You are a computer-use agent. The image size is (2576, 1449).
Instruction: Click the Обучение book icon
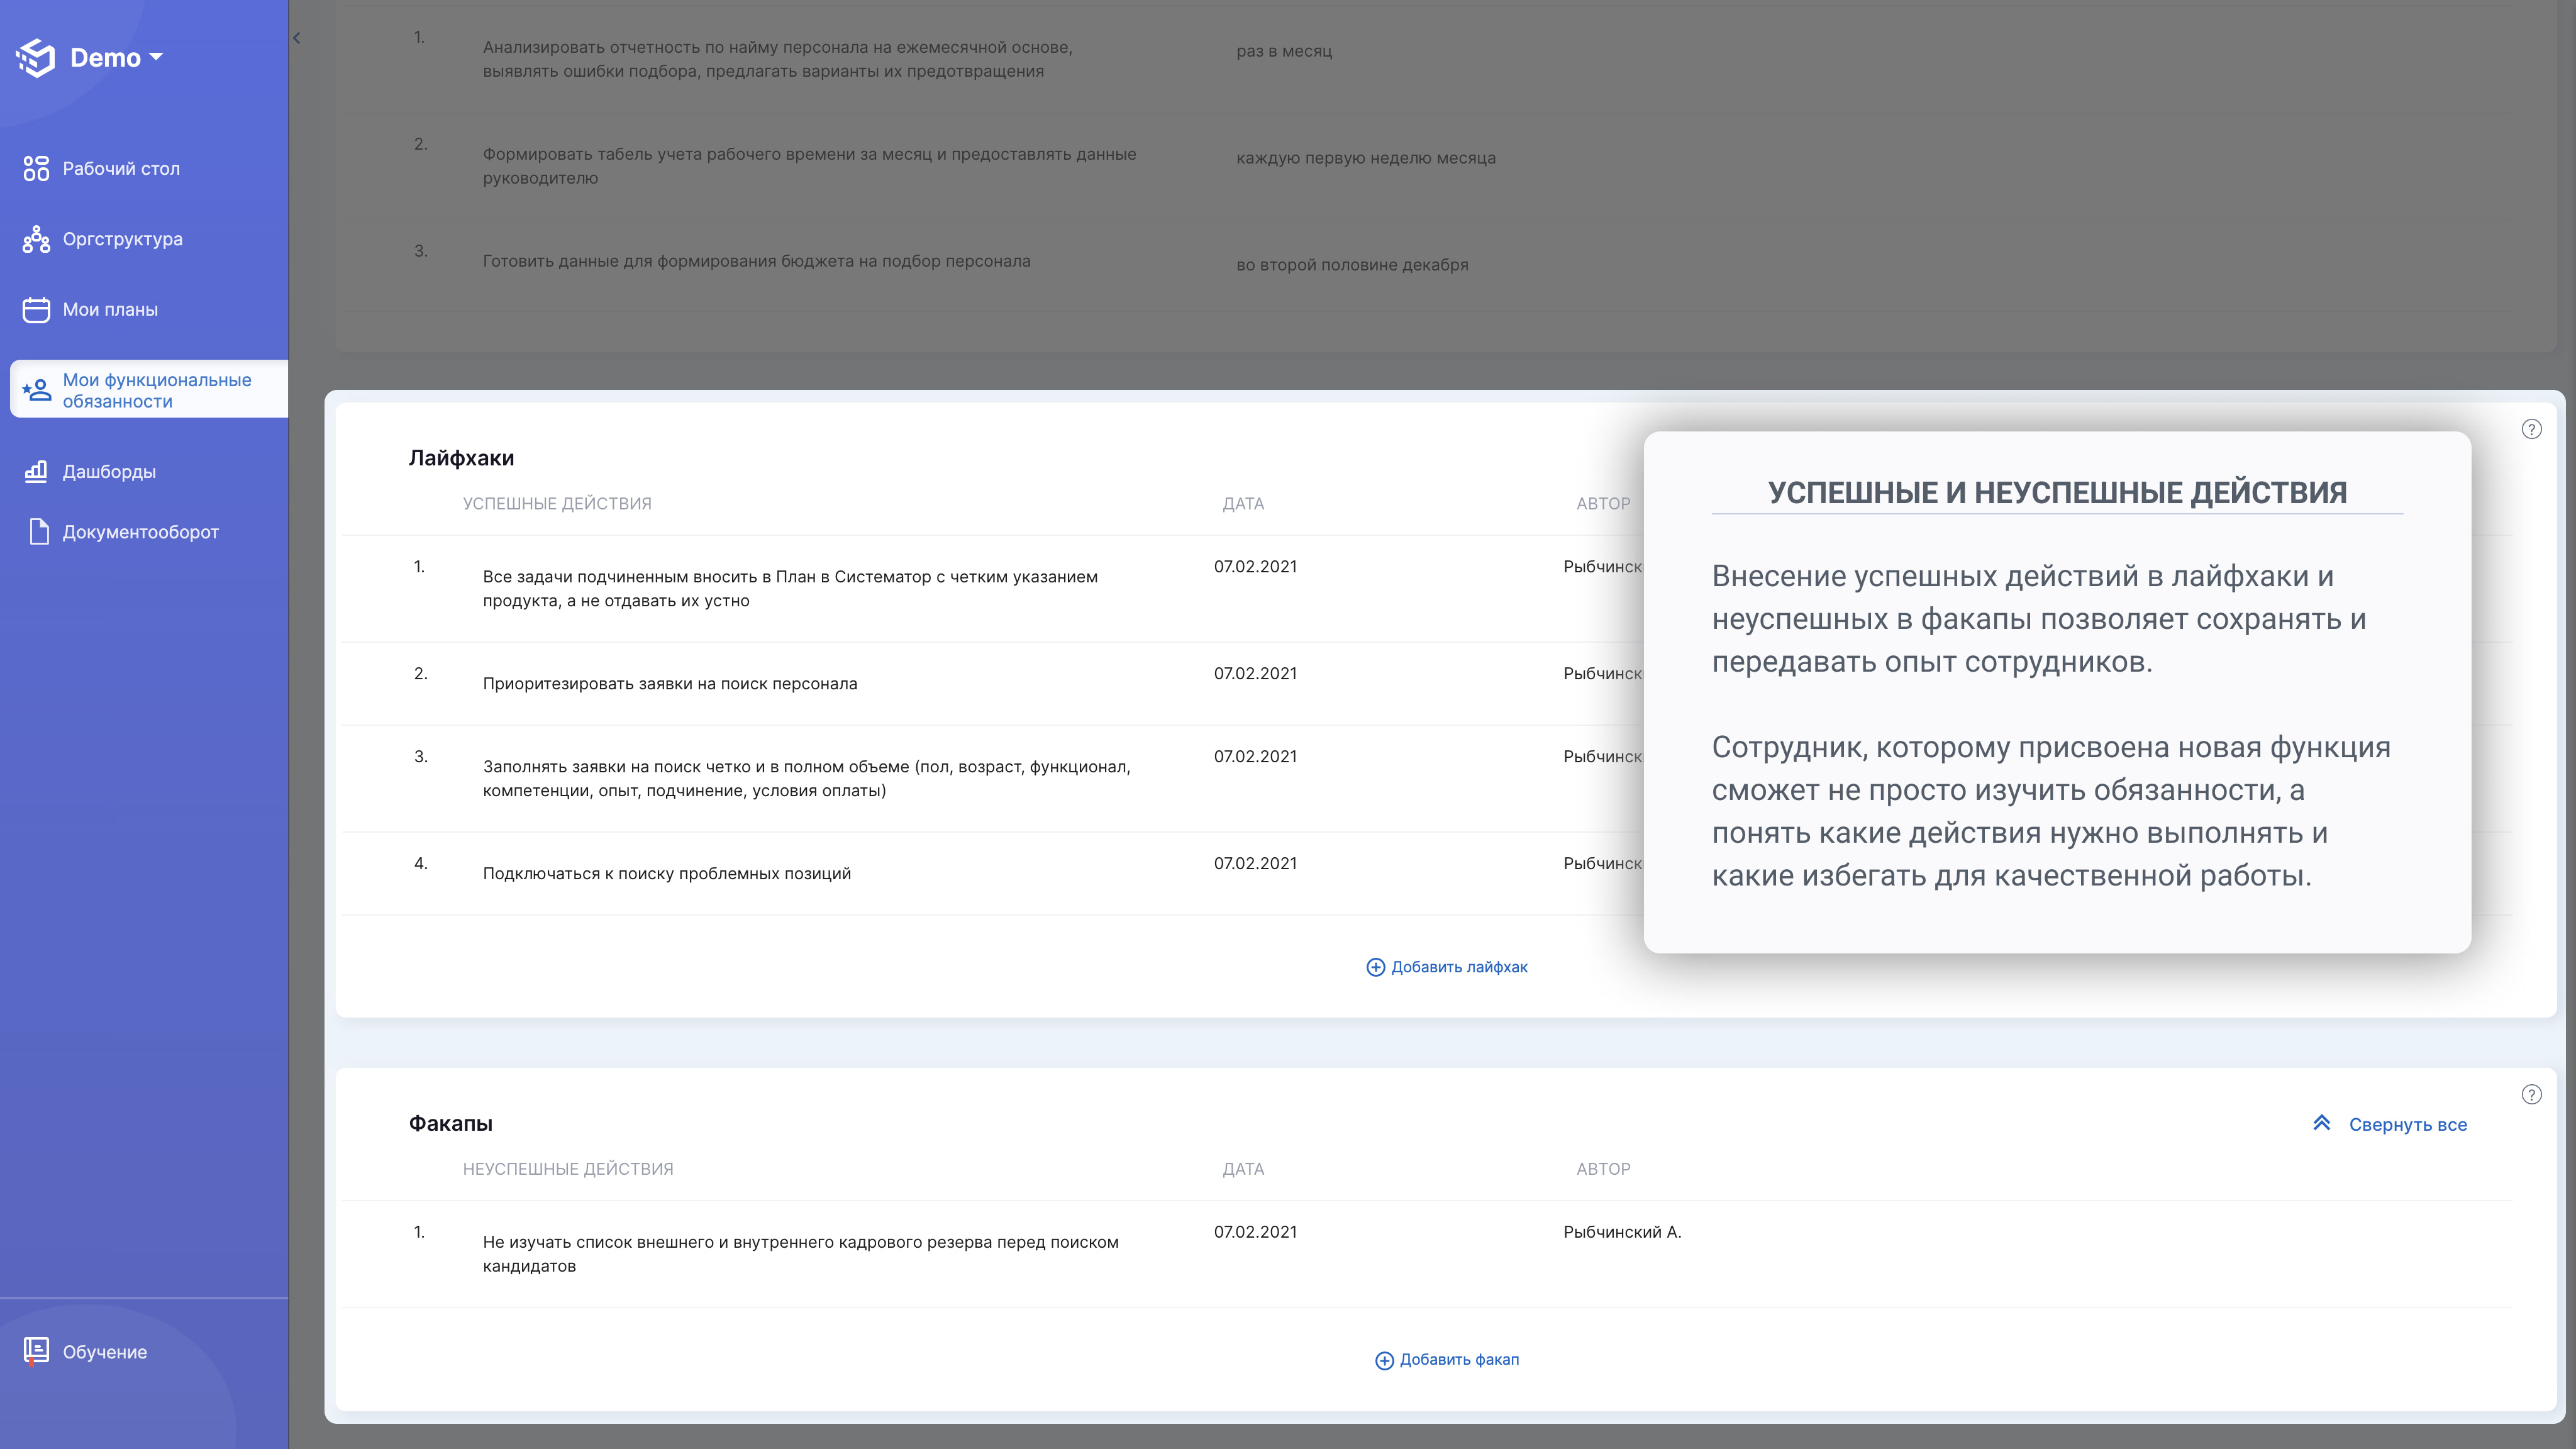coord(36,1351)
